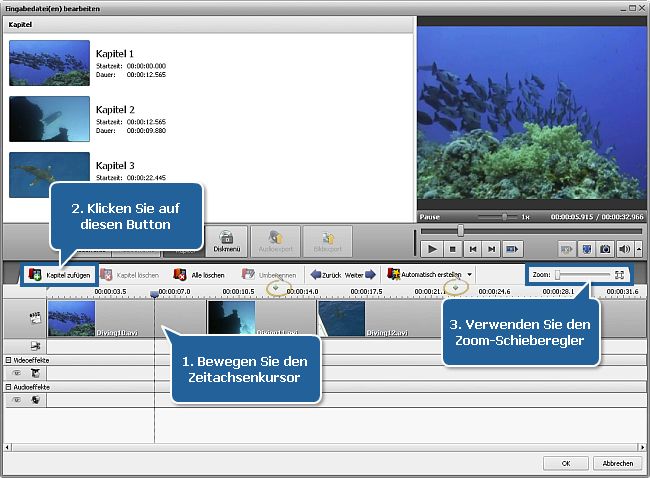This screenshot has width=650, height=478.
Task: Jump to the previous frame
Action: click(473, 248)
